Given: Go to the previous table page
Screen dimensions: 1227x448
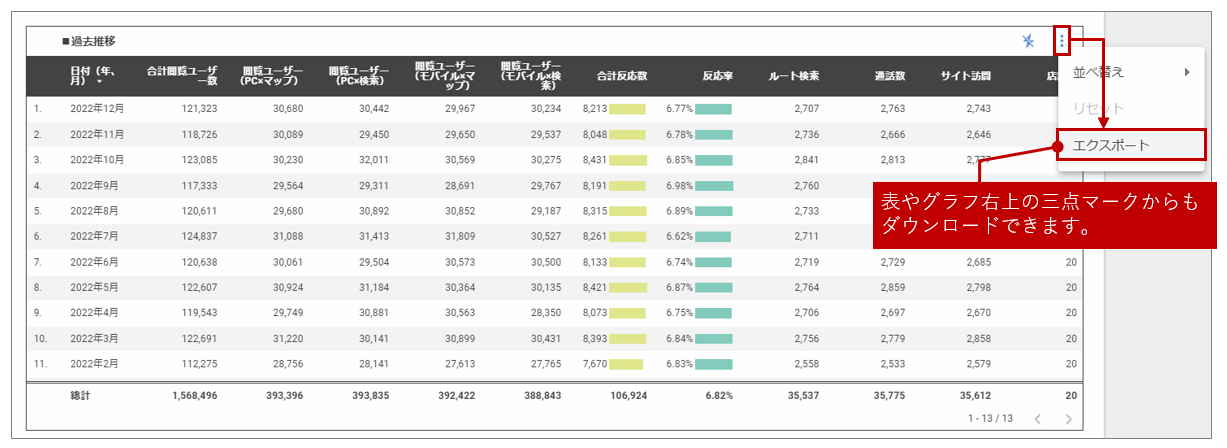Looking at the screenshot, I should [x=1037, y=419].
